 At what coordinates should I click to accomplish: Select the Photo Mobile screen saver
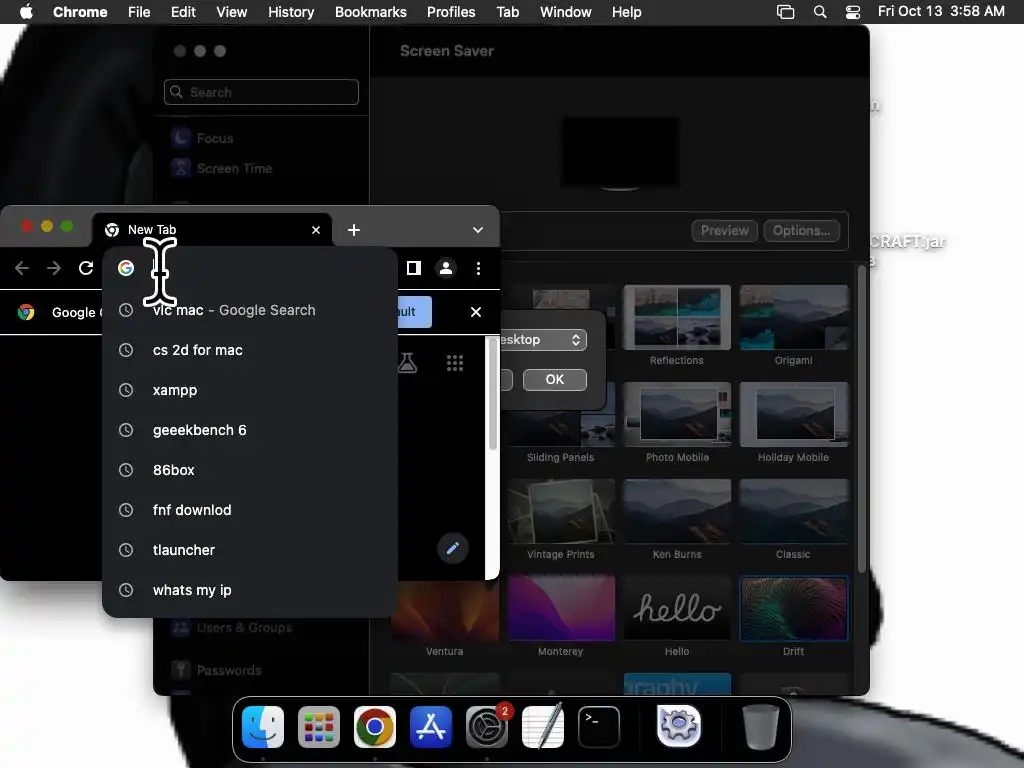tap(677, 414)
